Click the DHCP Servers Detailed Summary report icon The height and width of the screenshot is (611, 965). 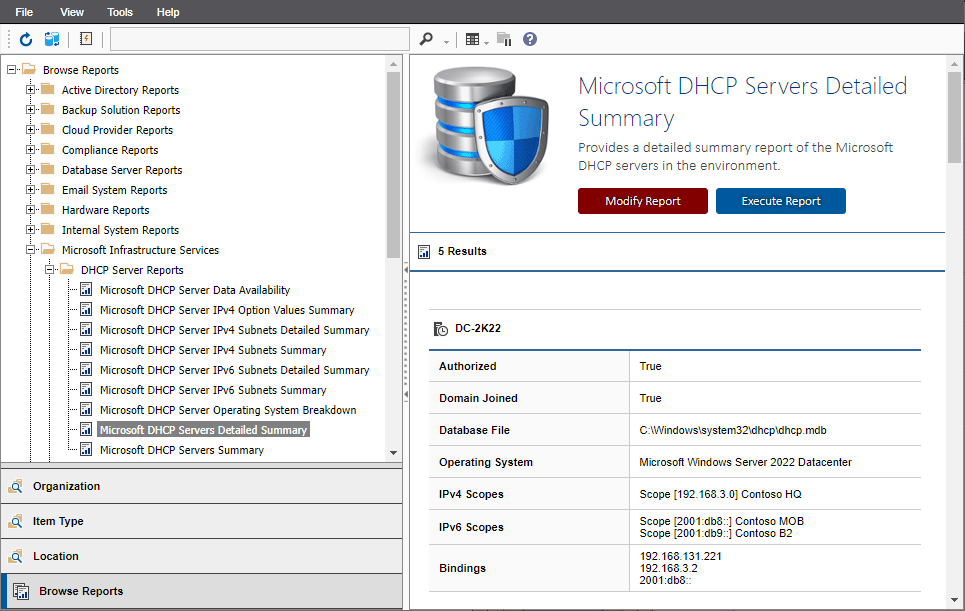pos(87,429)
